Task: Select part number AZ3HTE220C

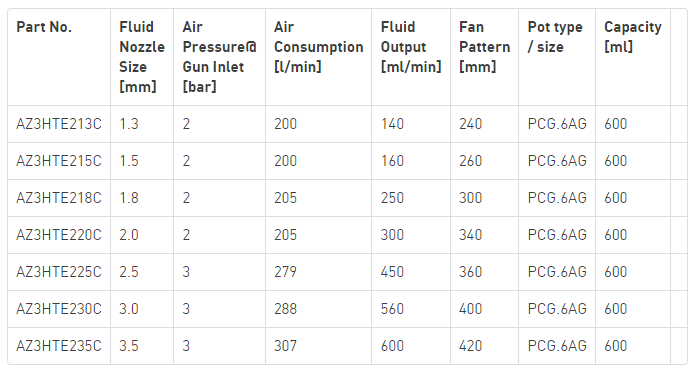Action: coord(59,235)
